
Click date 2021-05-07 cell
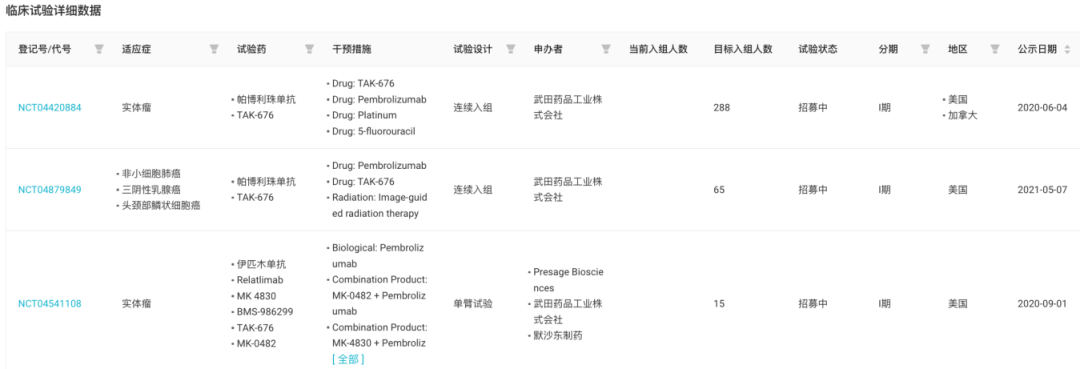[1041, 189]
